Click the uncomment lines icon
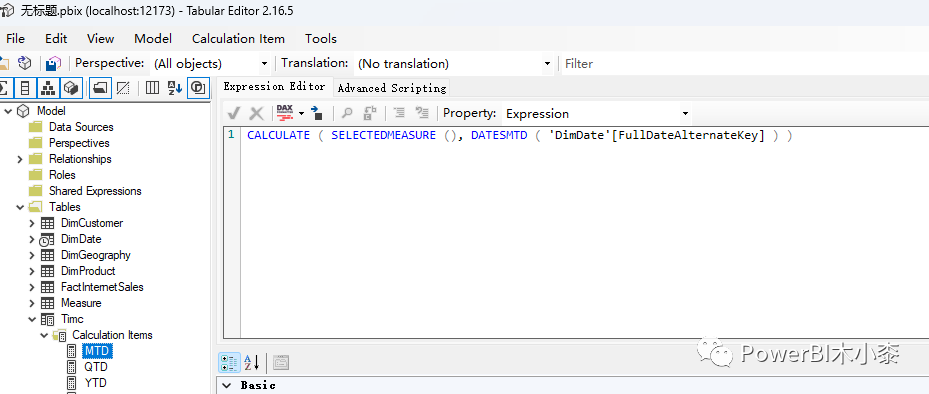 422,113
